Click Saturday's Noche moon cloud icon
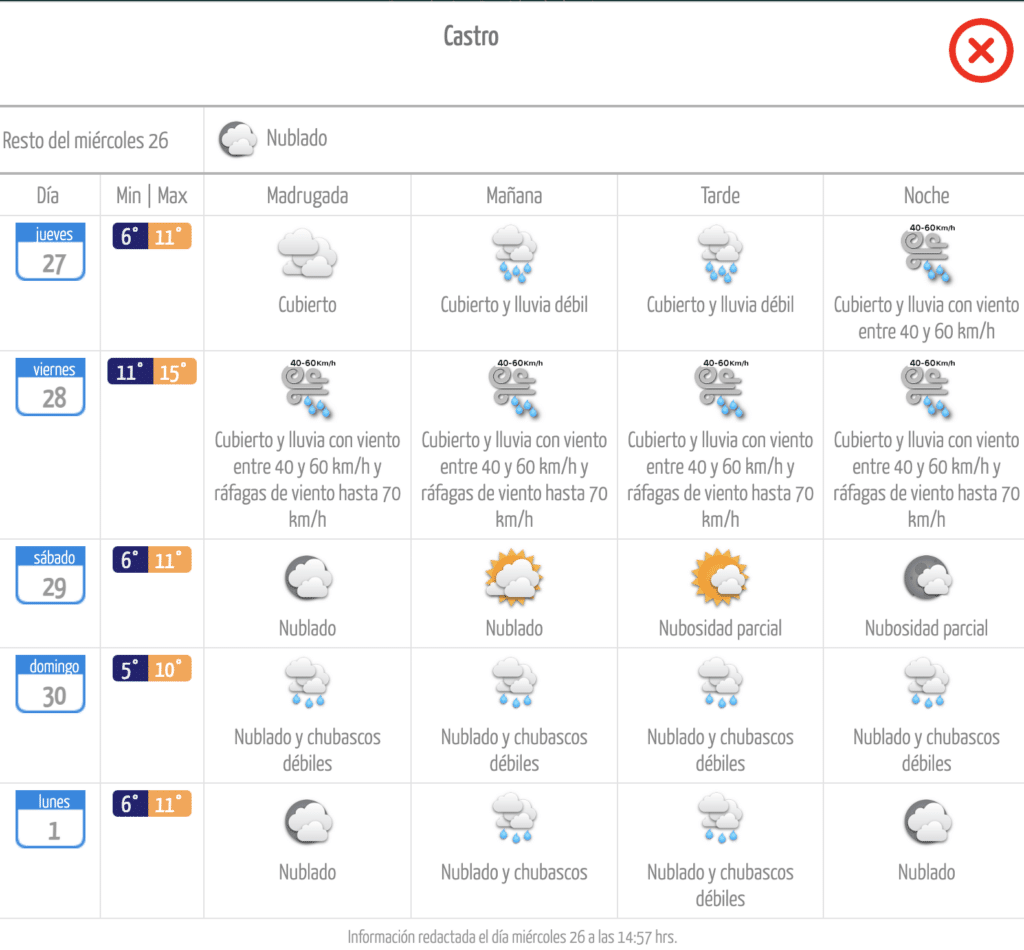This screenshot has width=1024, height=950. coord(926,578)
